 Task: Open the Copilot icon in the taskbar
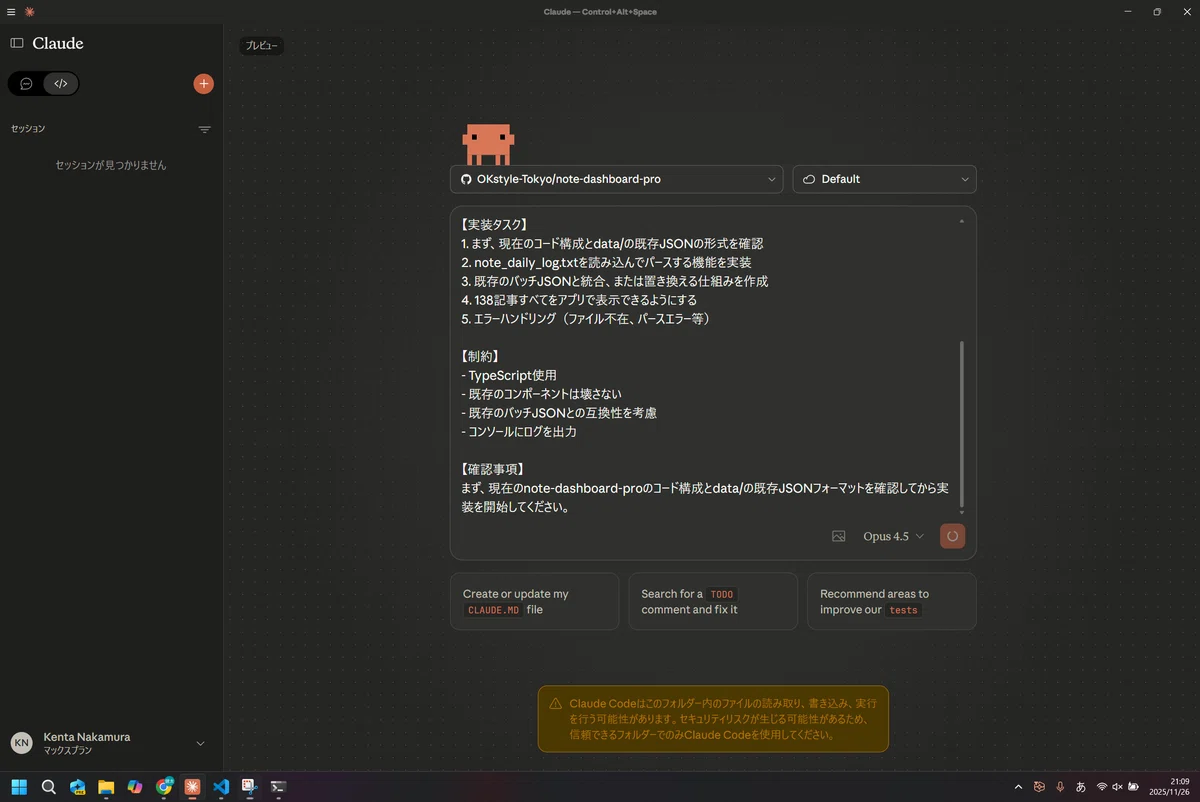coord(135,787)
